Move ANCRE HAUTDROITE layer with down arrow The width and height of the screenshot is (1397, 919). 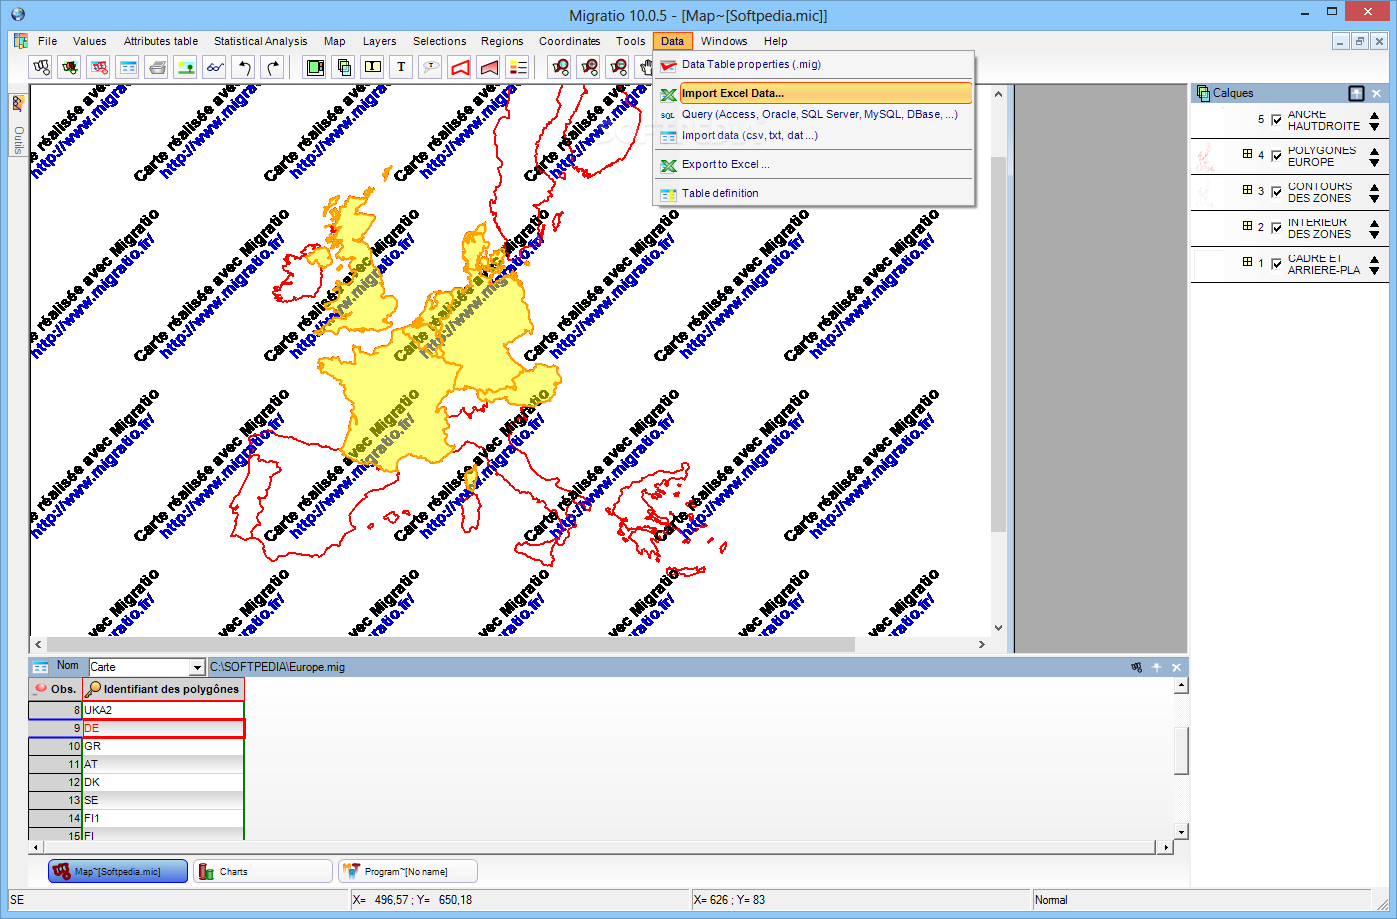tap(1374, 127)
